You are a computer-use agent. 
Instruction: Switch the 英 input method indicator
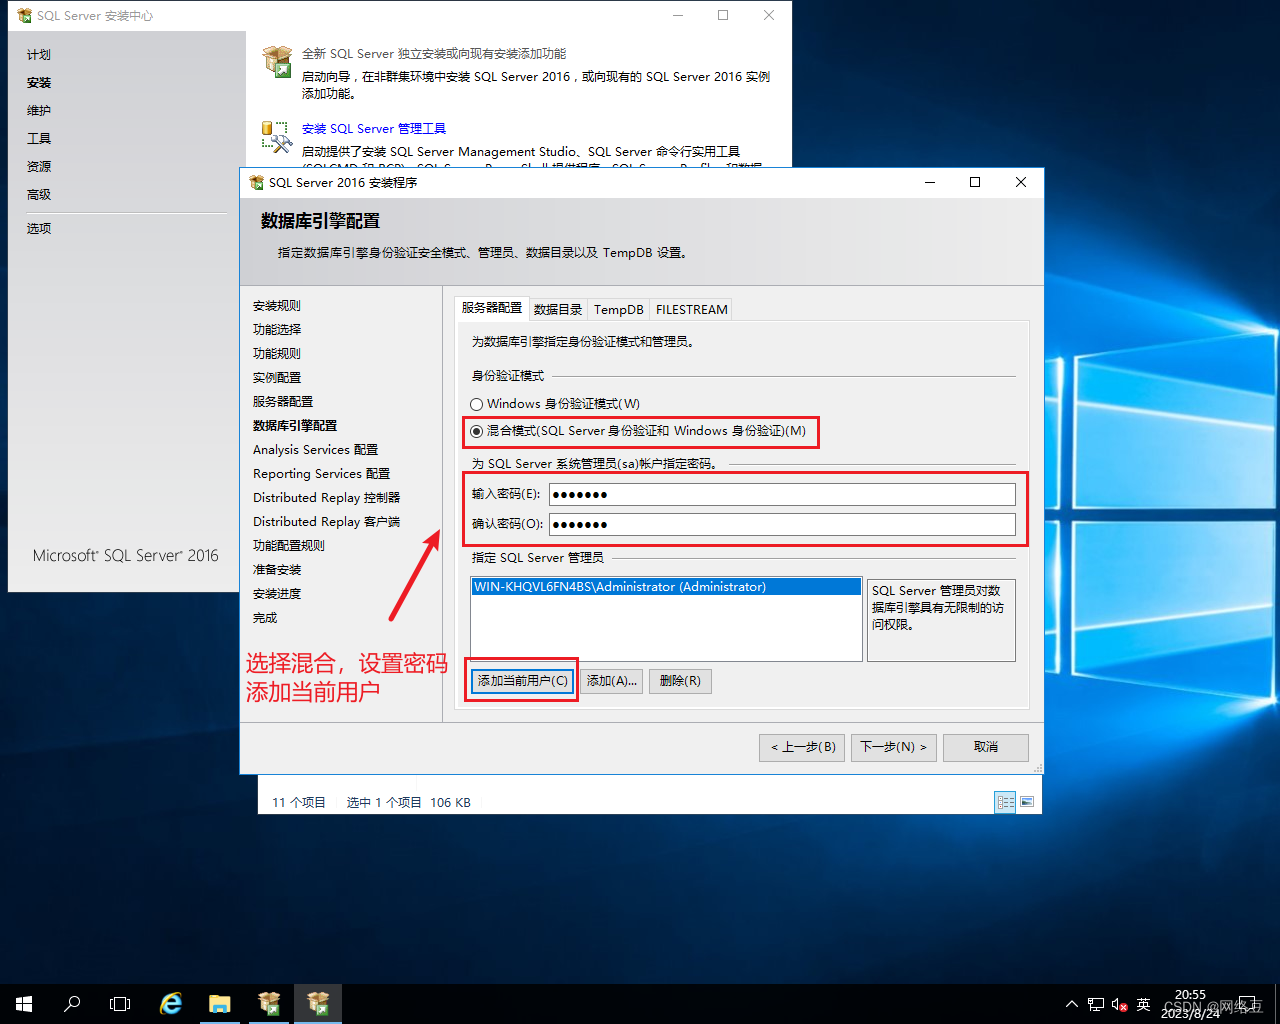click(1144, 1004)
